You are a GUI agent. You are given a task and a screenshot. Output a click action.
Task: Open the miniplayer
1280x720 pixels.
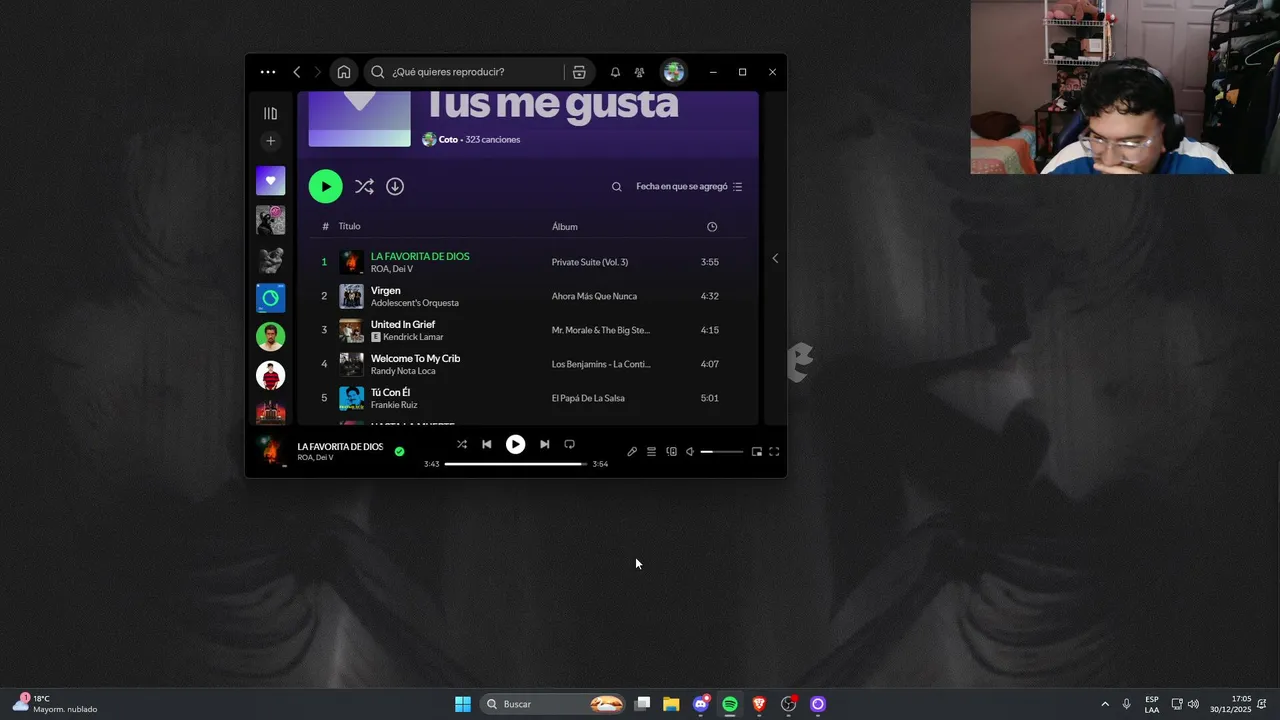(x=757, y=452)
